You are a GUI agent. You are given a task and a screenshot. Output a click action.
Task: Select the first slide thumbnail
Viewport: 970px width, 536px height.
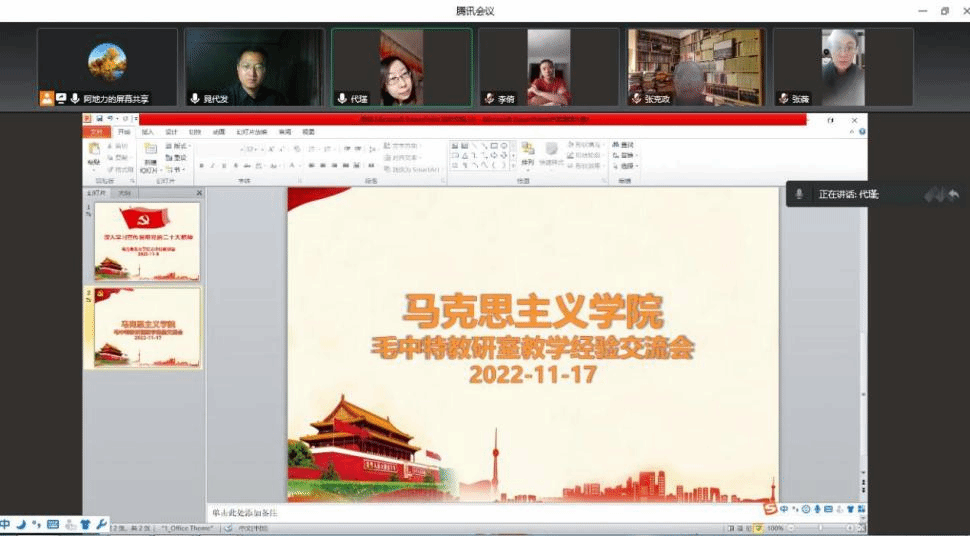pos(146,241)
